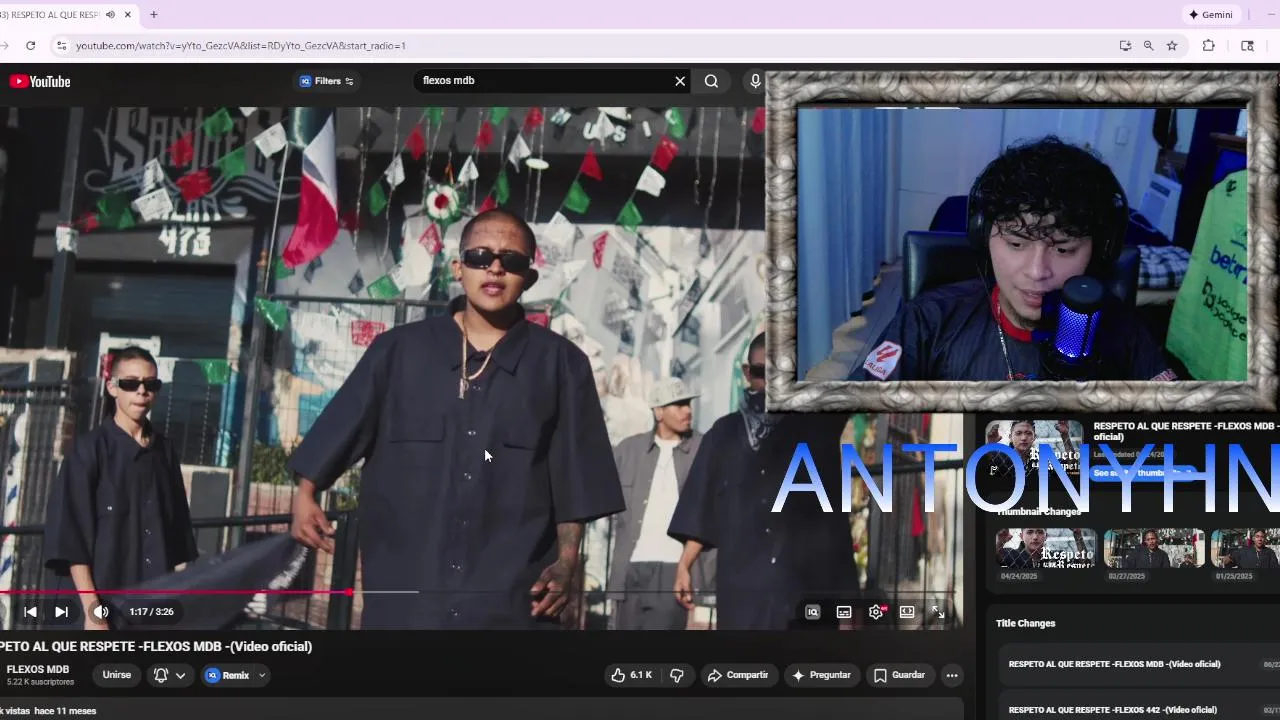Screen dimensions: 1280x720
Task: Open notification bell dropdown
Action: (169, 675)
